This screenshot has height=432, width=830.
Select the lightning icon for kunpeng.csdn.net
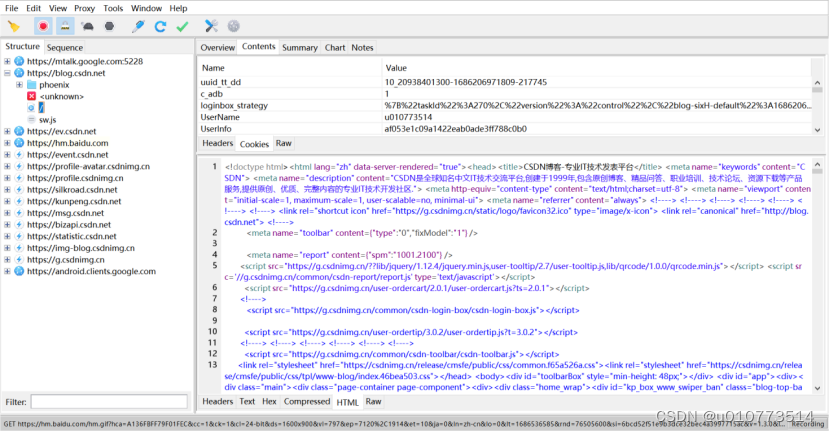click(x=19, y=201)
